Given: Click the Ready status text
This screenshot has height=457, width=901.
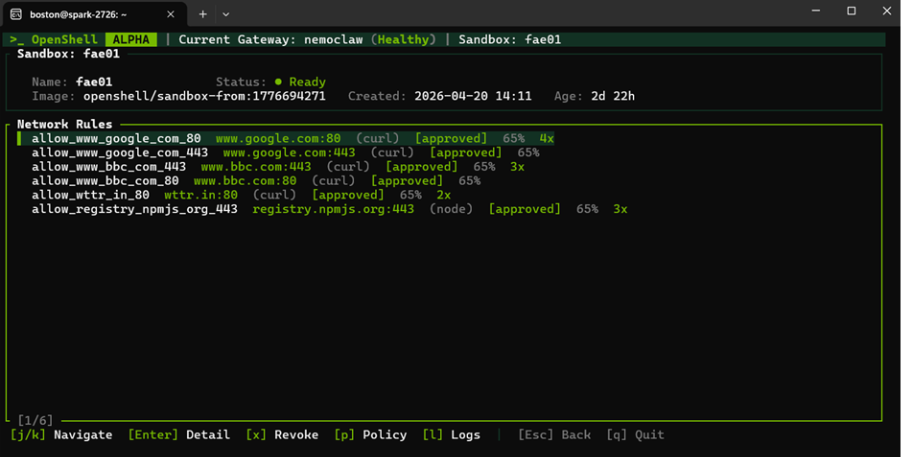Looking at the screenshot, I should pos(307,82).
